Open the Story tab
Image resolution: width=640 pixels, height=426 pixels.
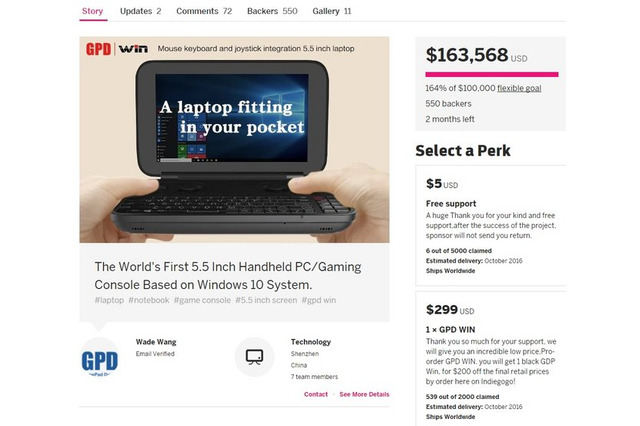coord(92,11)
